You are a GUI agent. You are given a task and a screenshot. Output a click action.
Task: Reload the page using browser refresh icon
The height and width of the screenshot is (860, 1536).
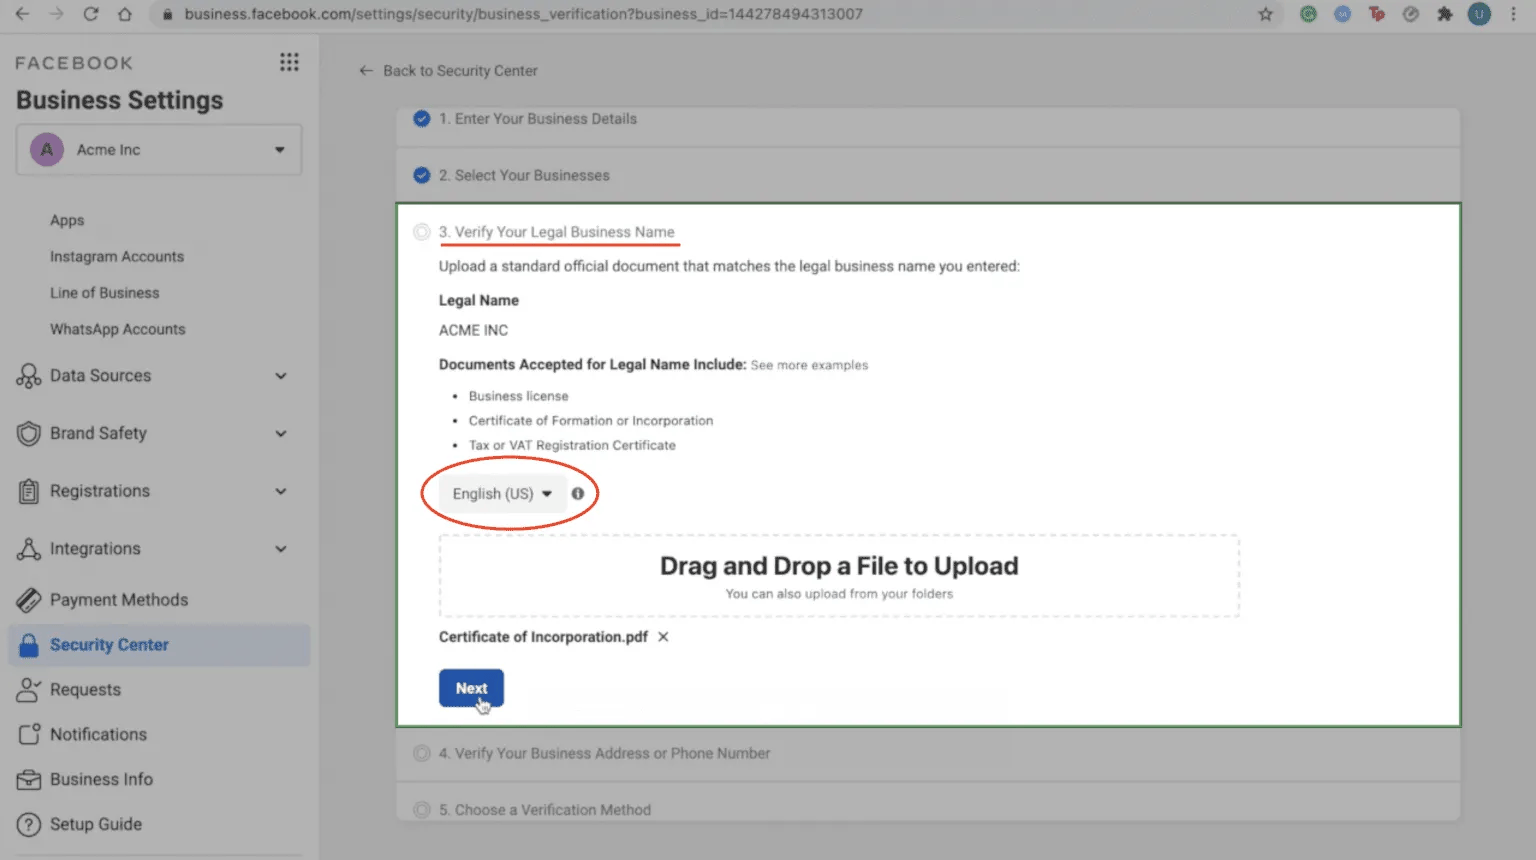(x=90, y=14)
